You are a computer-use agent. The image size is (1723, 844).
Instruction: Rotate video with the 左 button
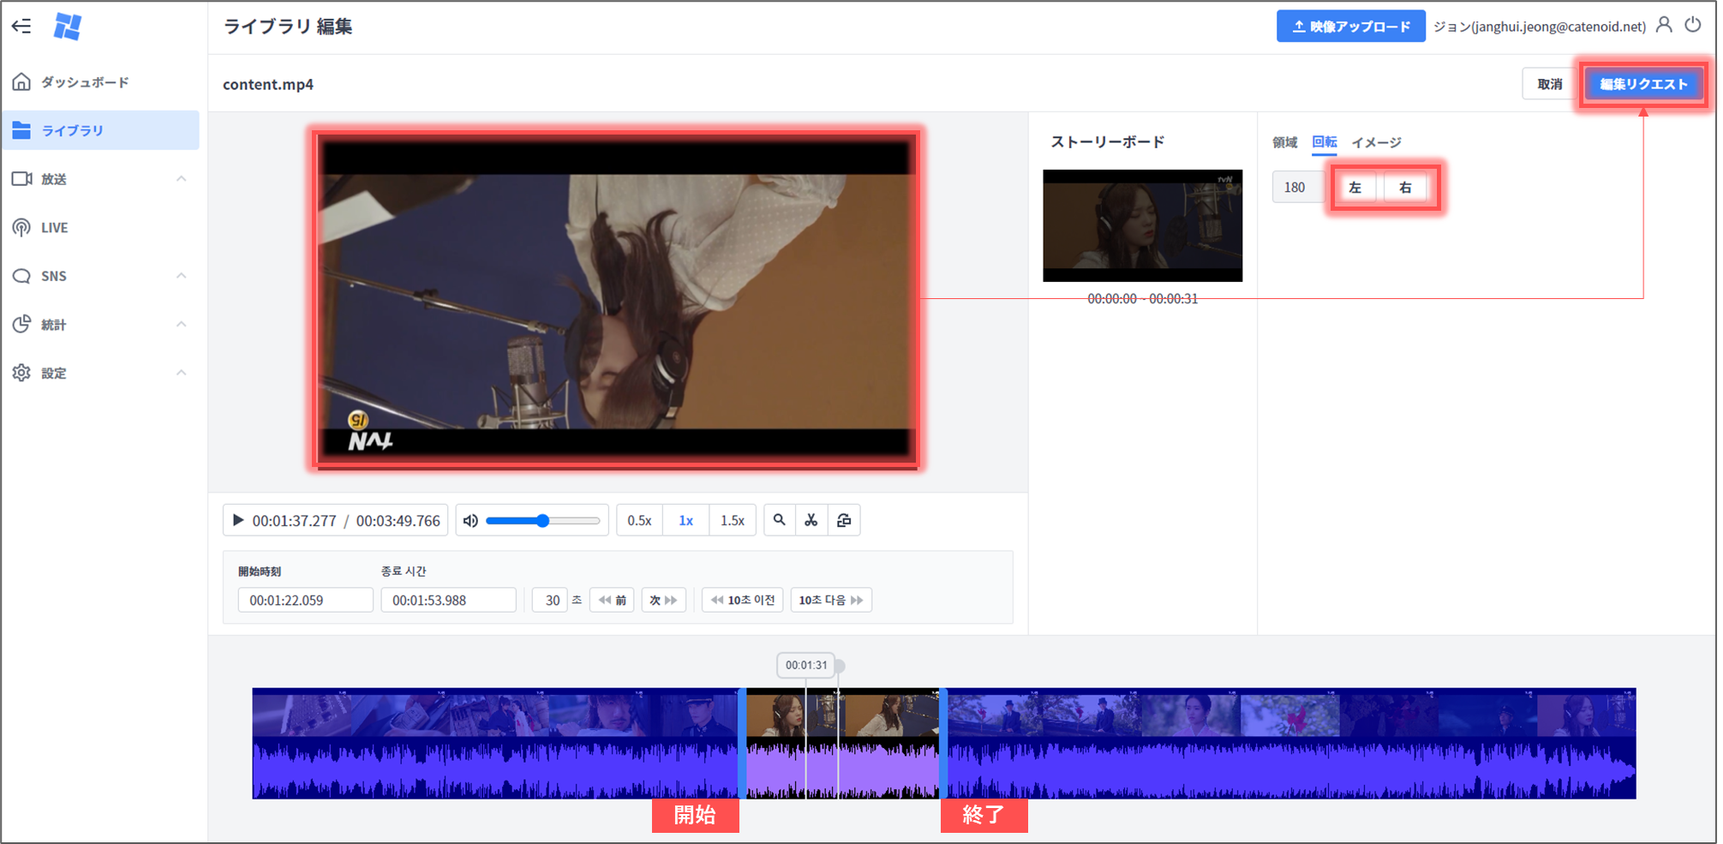[1355, 187]
